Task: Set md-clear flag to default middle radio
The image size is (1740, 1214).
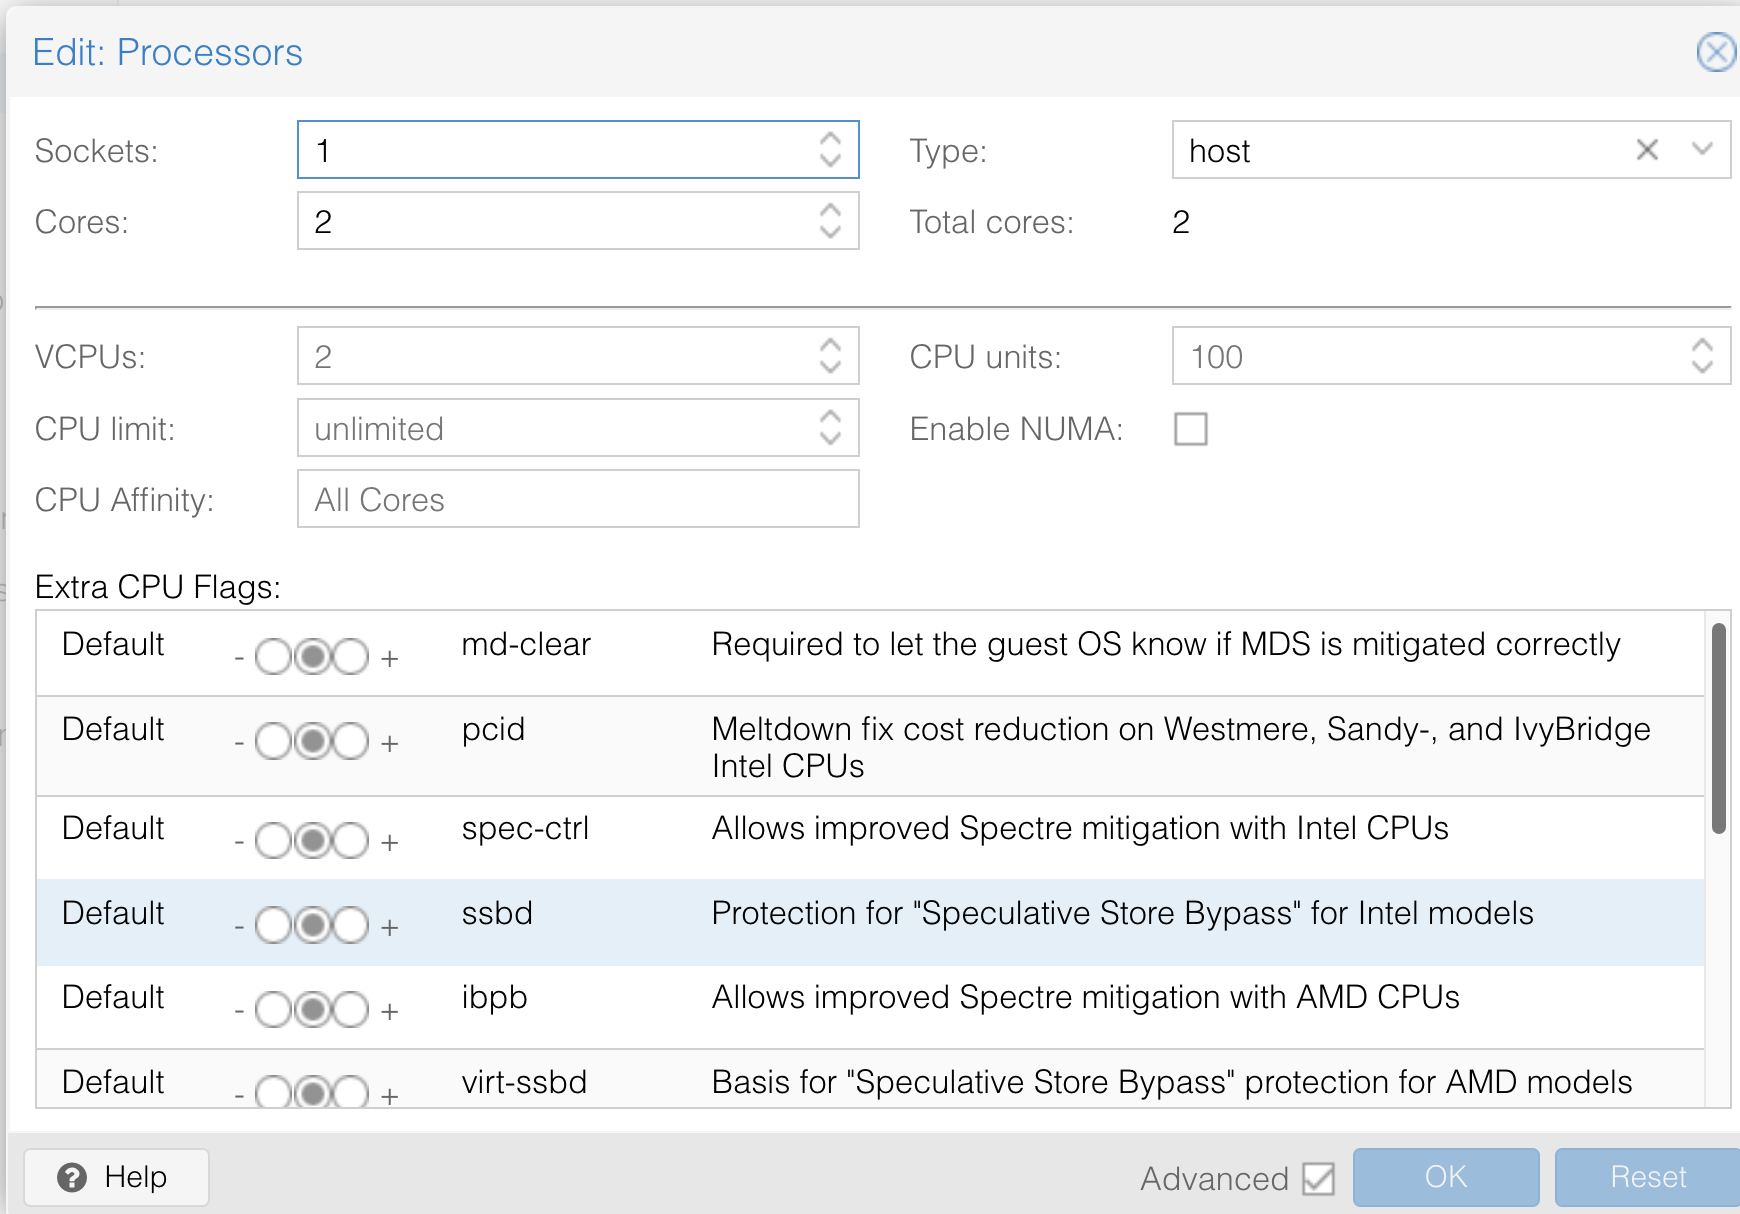Action: tap(313, 657)
